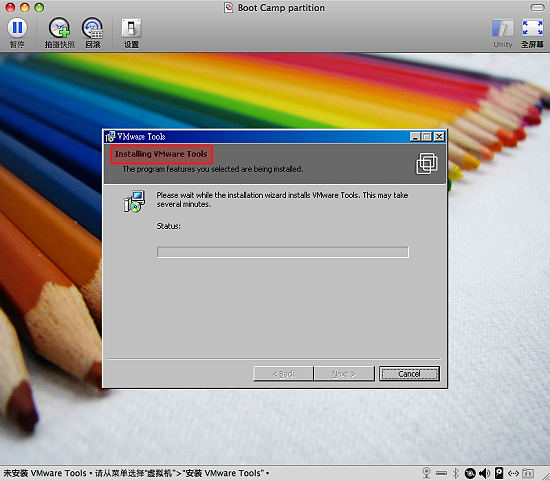The height and width of the screenshot is (481, 550).
Task: Click the green zoom button of Mac window
Action: 39,7
